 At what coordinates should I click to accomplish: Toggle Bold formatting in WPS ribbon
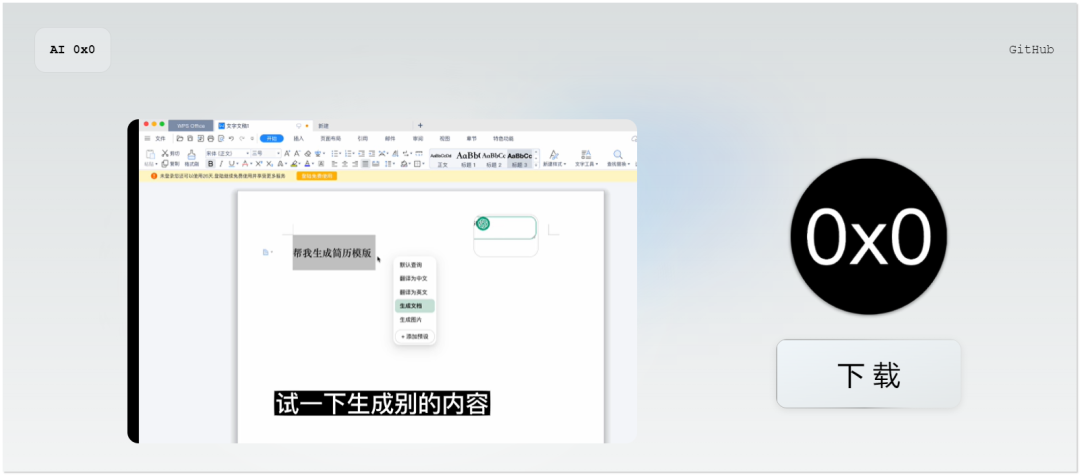[x=211, y=164]
